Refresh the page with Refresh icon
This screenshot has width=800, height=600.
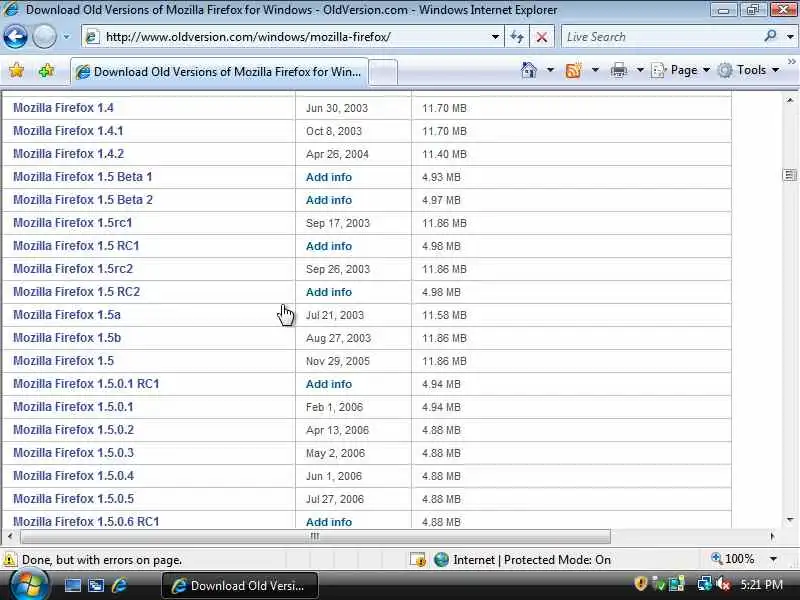click(517, 37)
